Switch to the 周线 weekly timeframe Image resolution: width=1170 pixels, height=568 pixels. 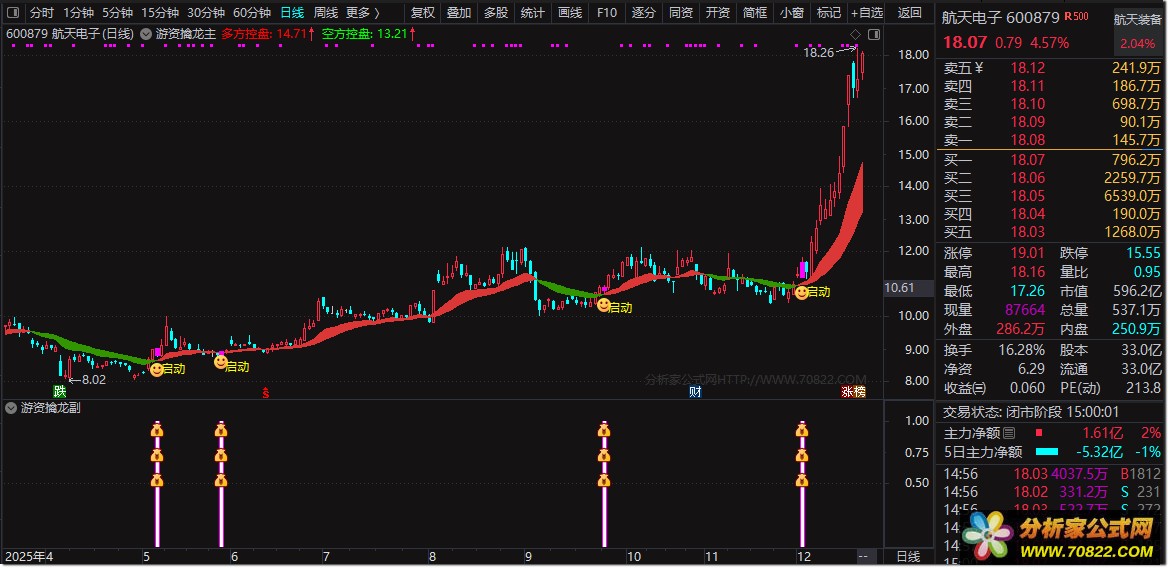[x=326, y=13]
